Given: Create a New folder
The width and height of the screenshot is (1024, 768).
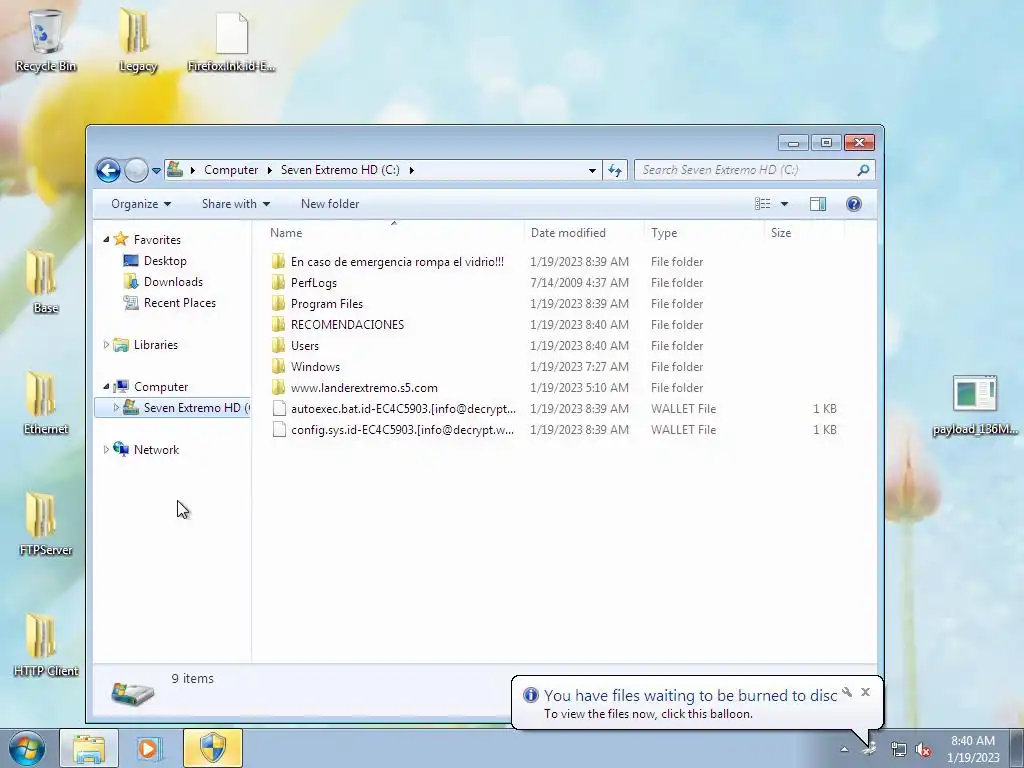Looking at the screenshot, I should point(330,204).
